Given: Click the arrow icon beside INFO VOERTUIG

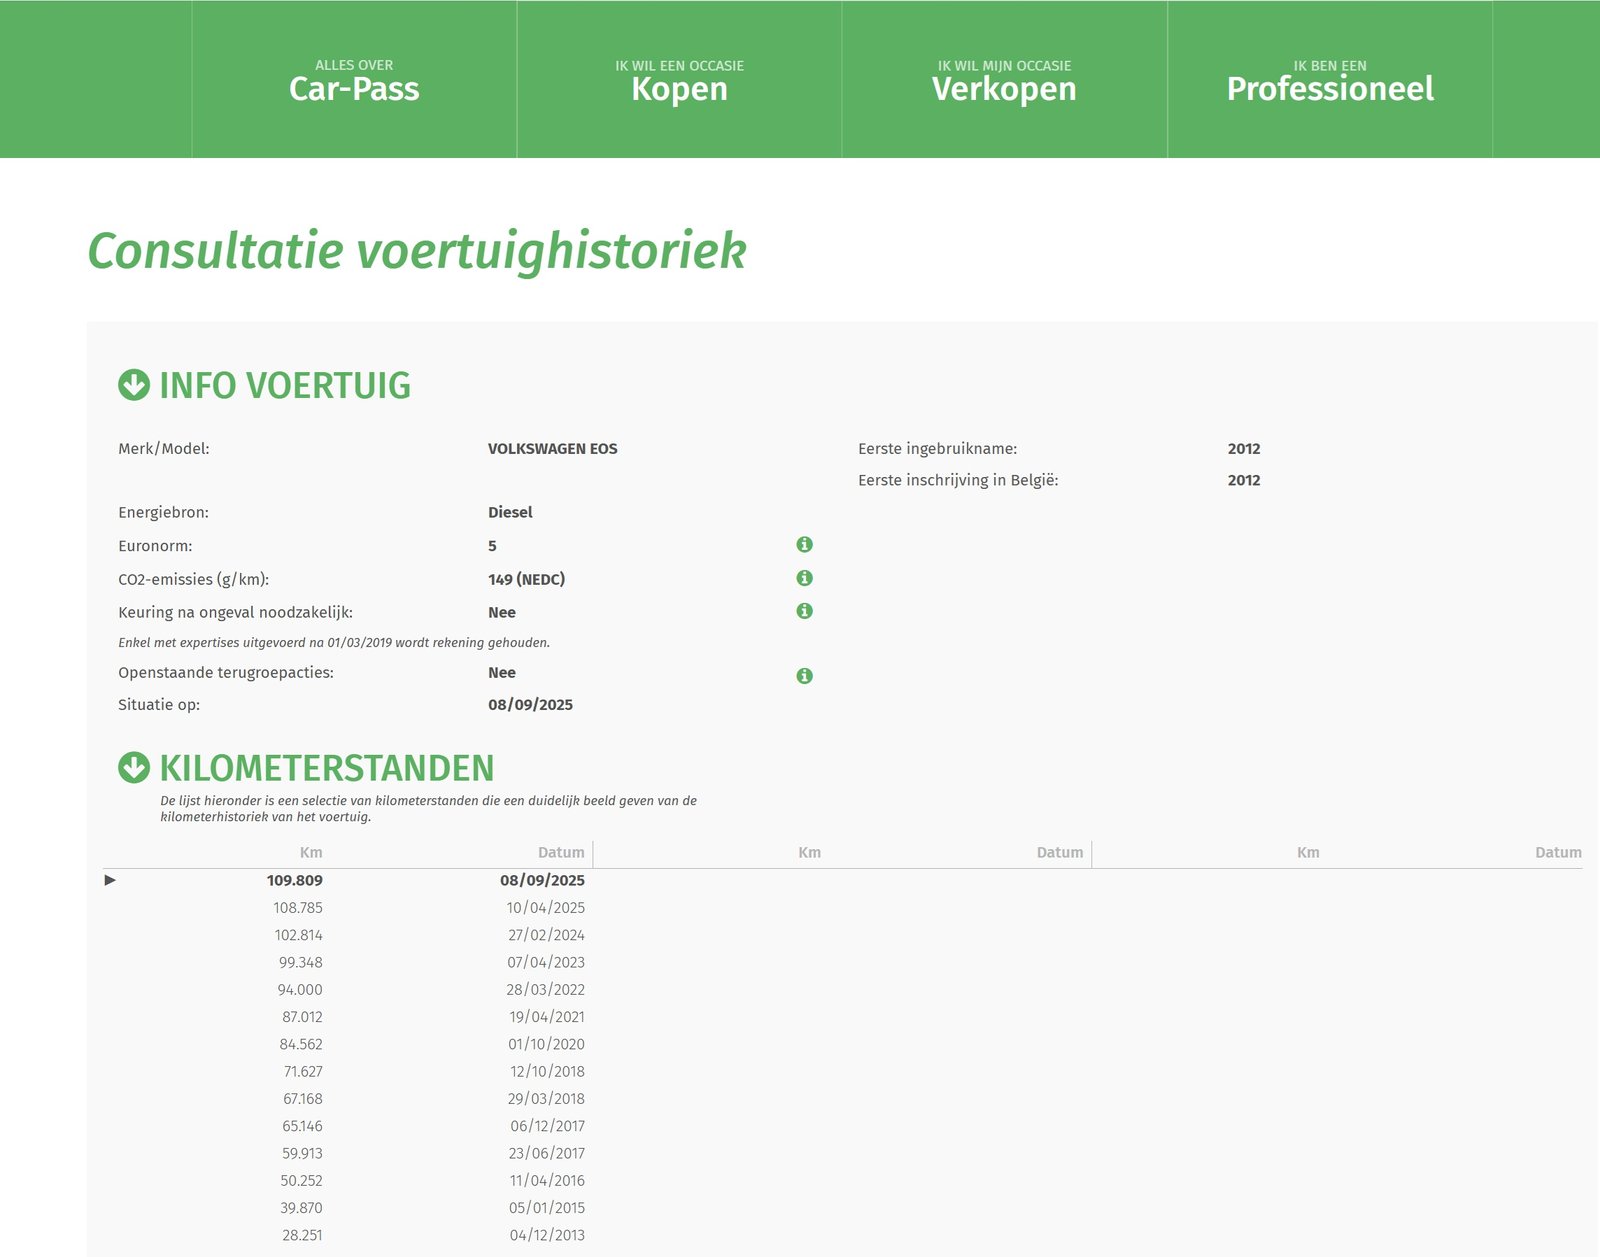Looking at the screenshot, I should 134,385.
